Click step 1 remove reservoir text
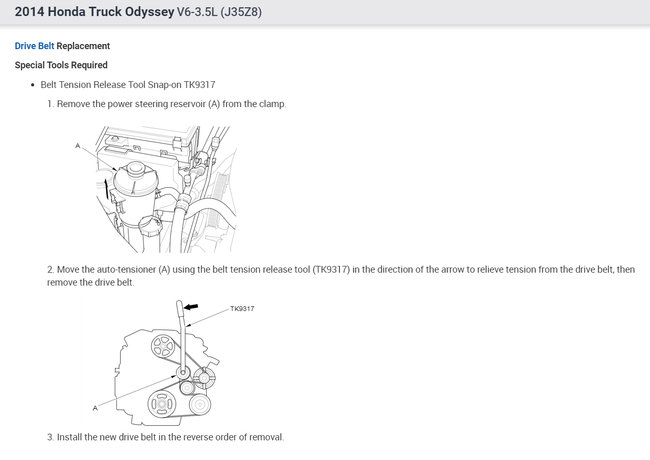This screenshot has width=650, height=460. point(167,104)
